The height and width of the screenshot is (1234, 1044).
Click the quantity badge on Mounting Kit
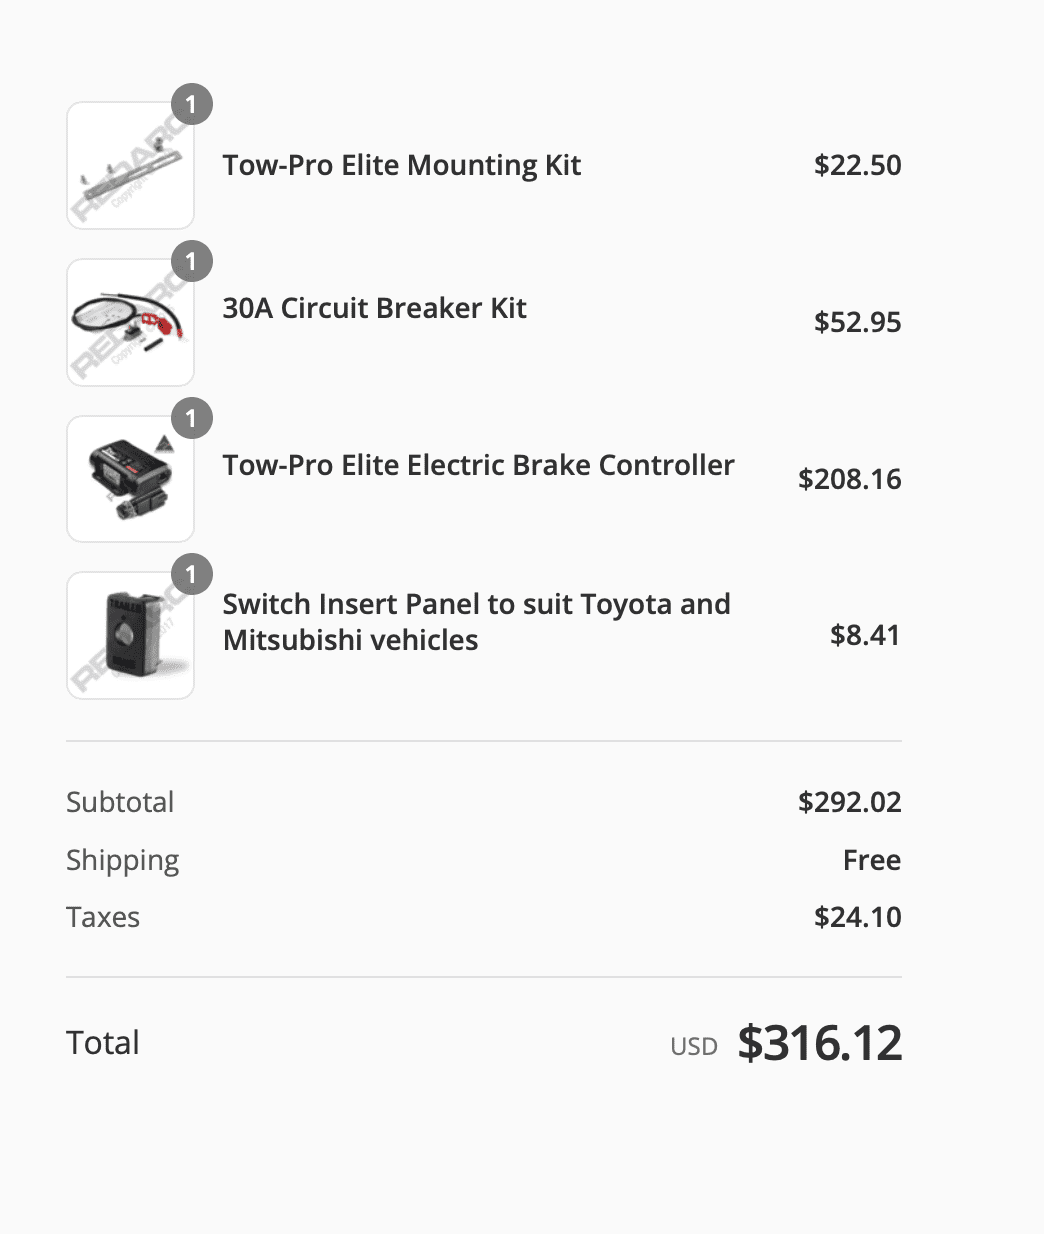coord(191,104)
